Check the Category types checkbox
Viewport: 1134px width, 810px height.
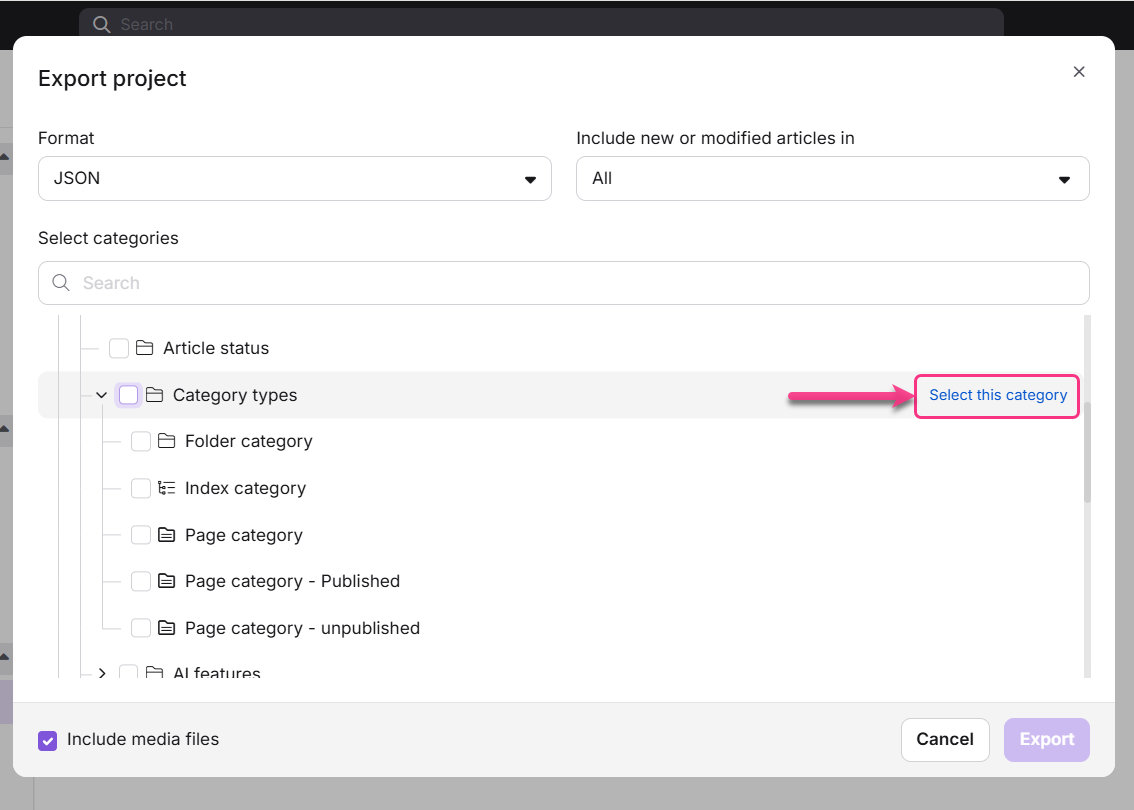(129, 395)
